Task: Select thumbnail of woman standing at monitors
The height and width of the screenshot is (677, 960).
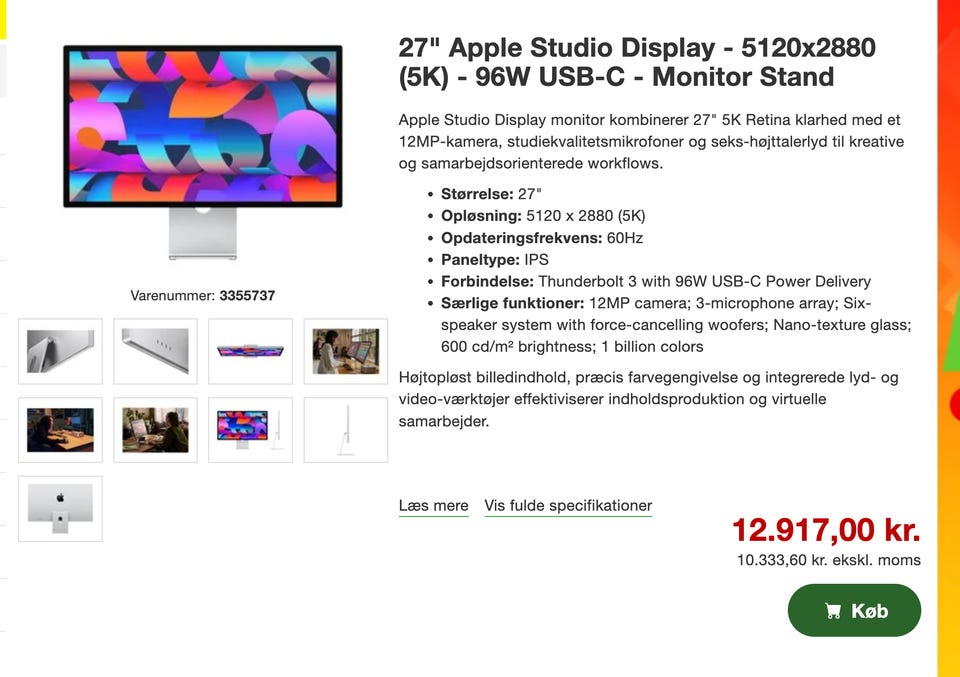Action: 346,351
